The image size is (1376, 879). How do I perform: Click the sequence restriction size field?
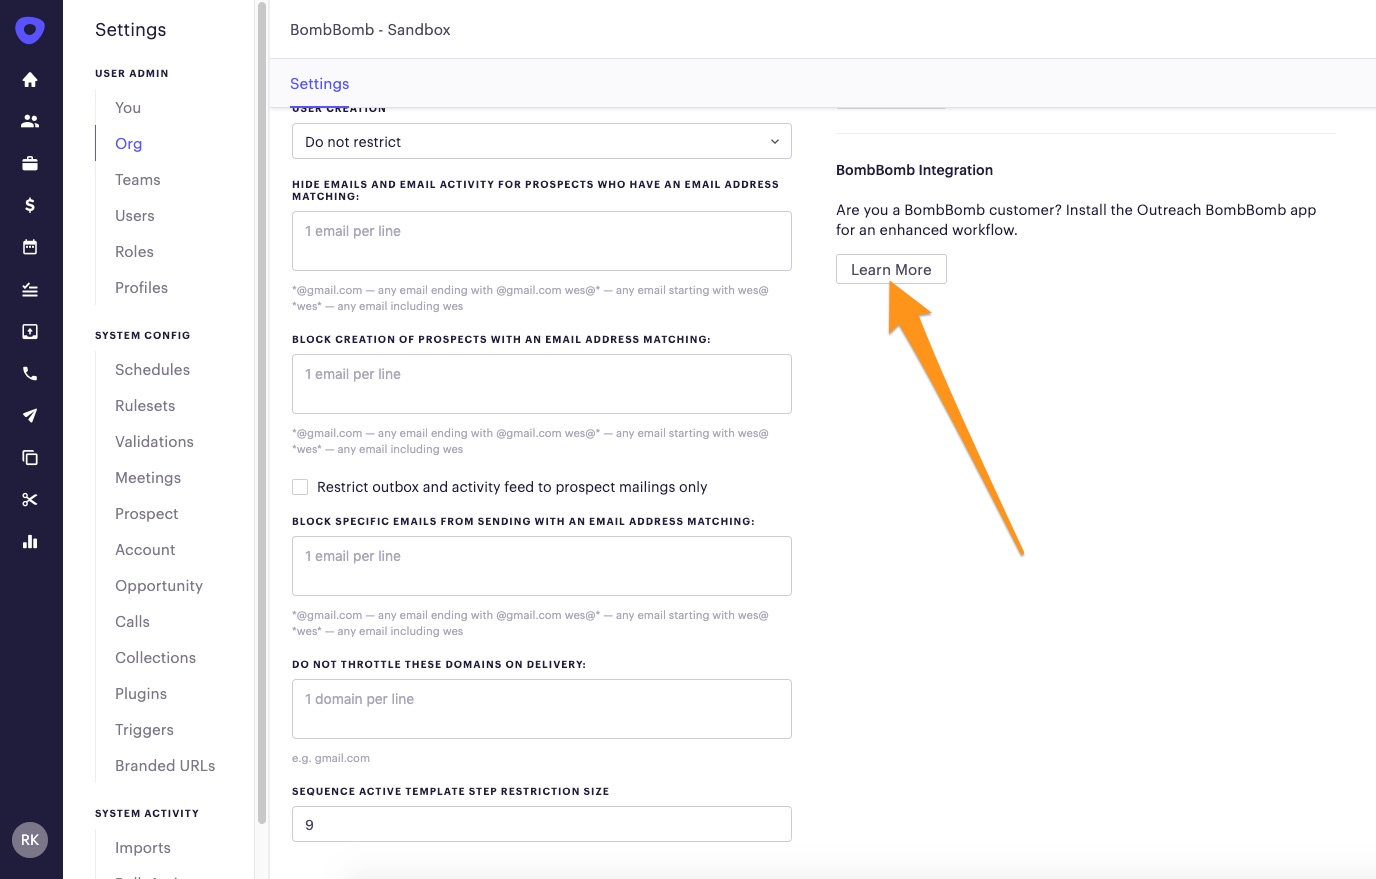tap(542, 824)
